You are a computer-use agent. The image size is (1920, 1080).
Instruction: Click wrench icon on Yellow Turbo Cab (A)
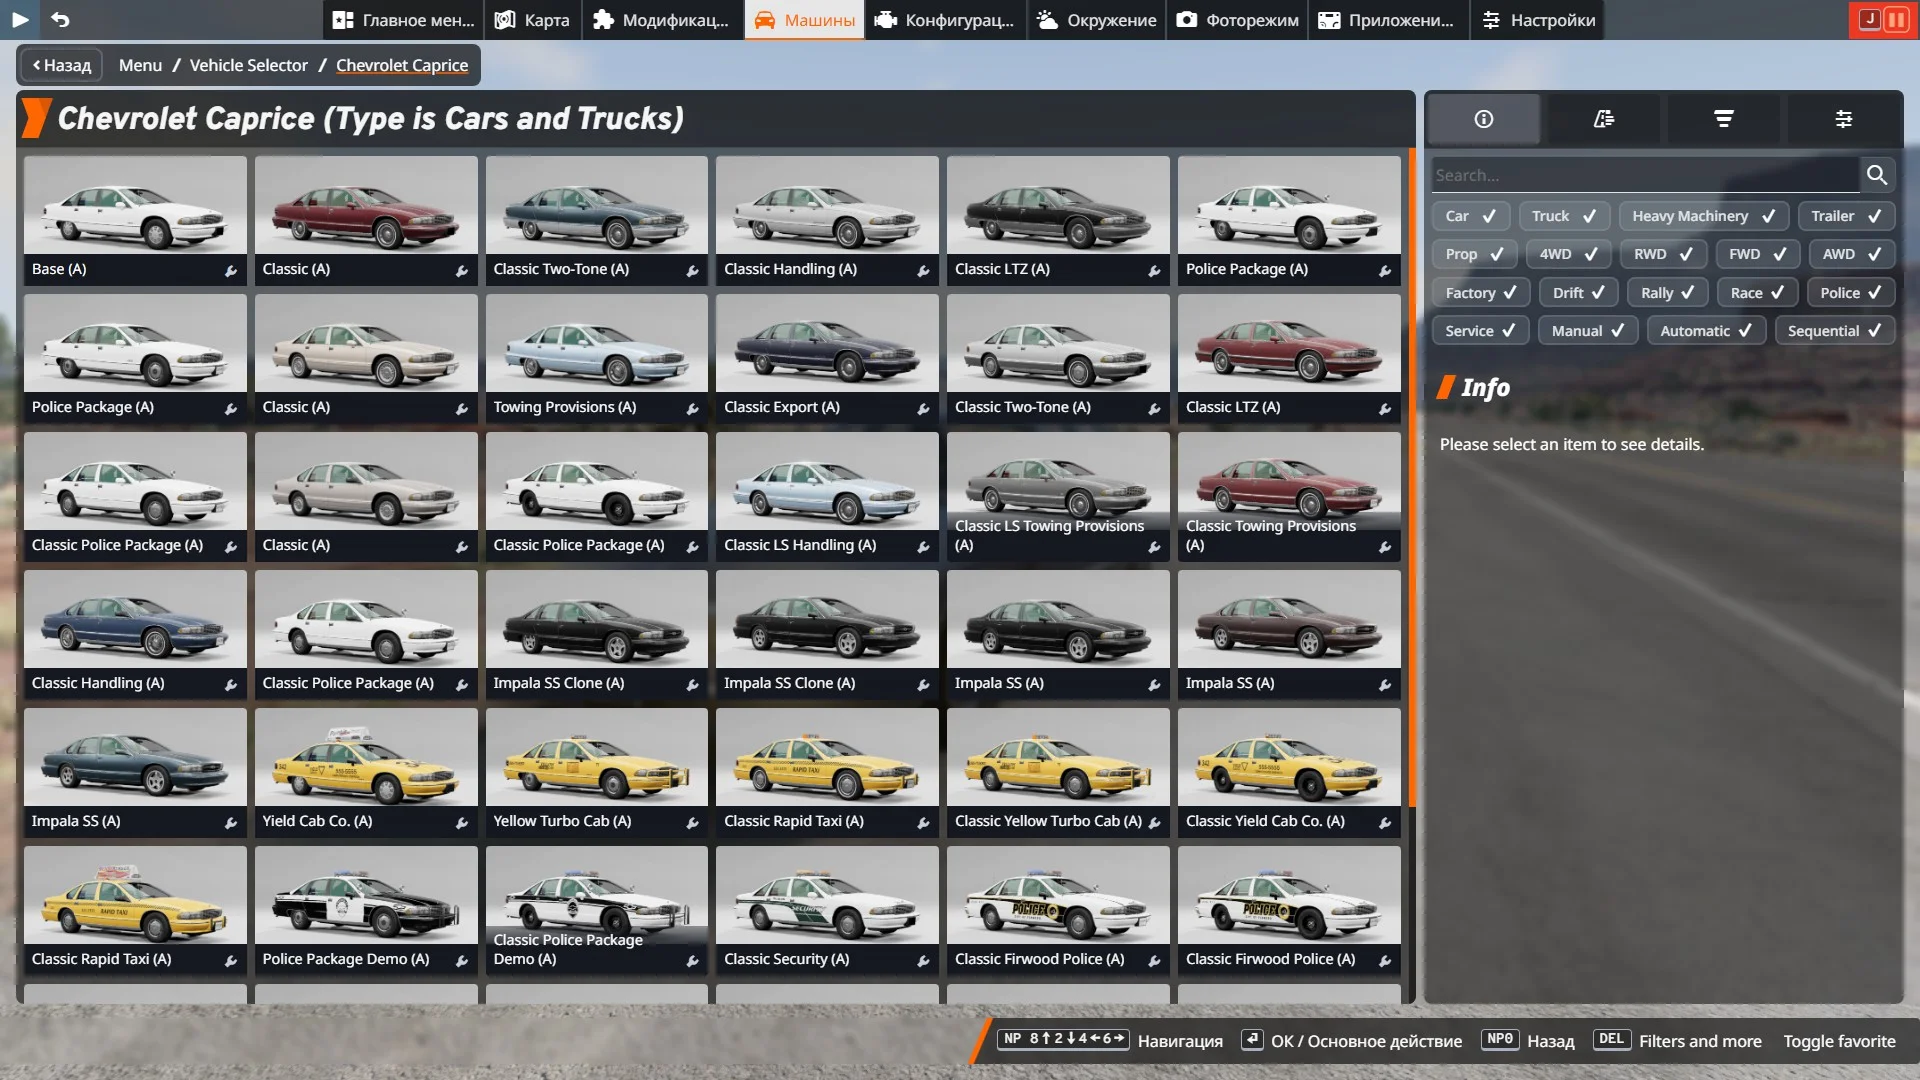click(x=692, y=822)
